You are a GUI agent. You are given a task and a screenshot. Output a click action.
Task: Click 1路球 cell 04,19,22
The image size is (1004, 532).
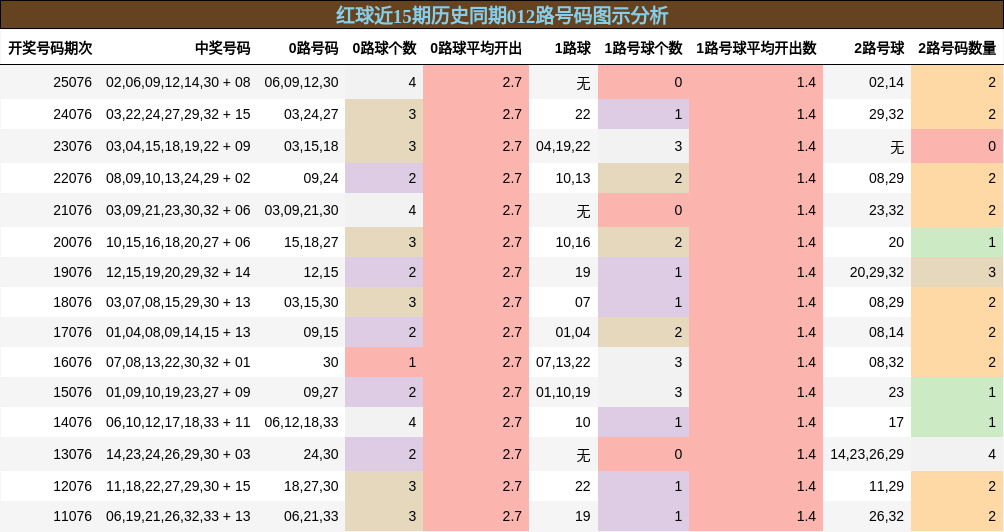[563, 146]
